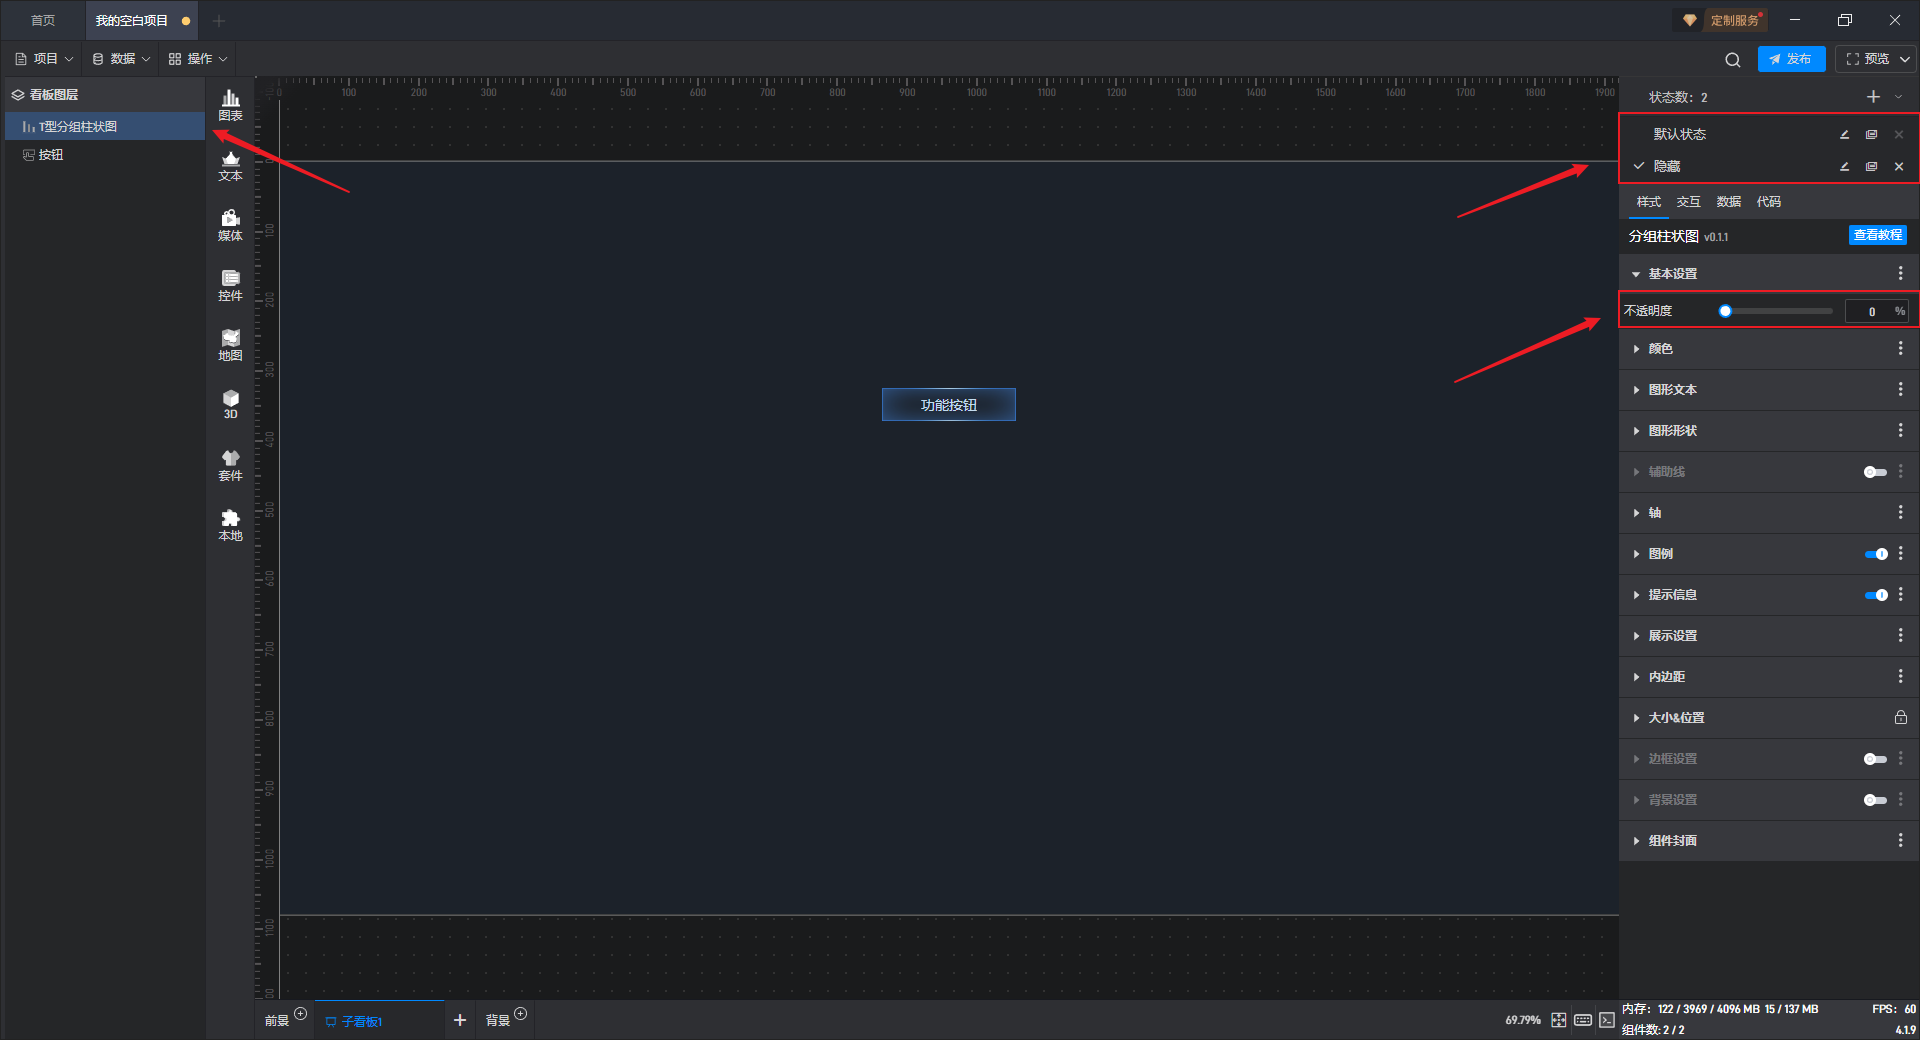Open the 项目 menu
This screenshot has height=1040, width=1920.
click(44, 59)
